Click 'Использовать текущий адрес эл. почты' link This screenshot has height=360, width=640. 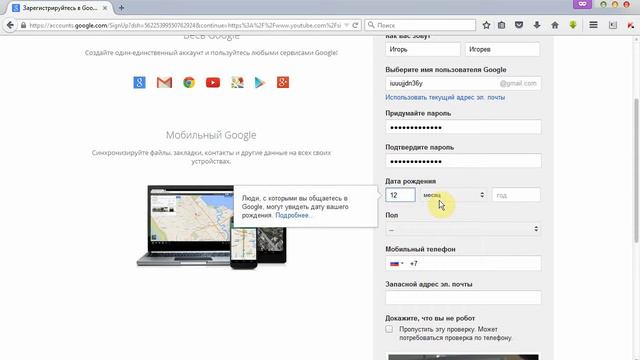coord(445,98)
